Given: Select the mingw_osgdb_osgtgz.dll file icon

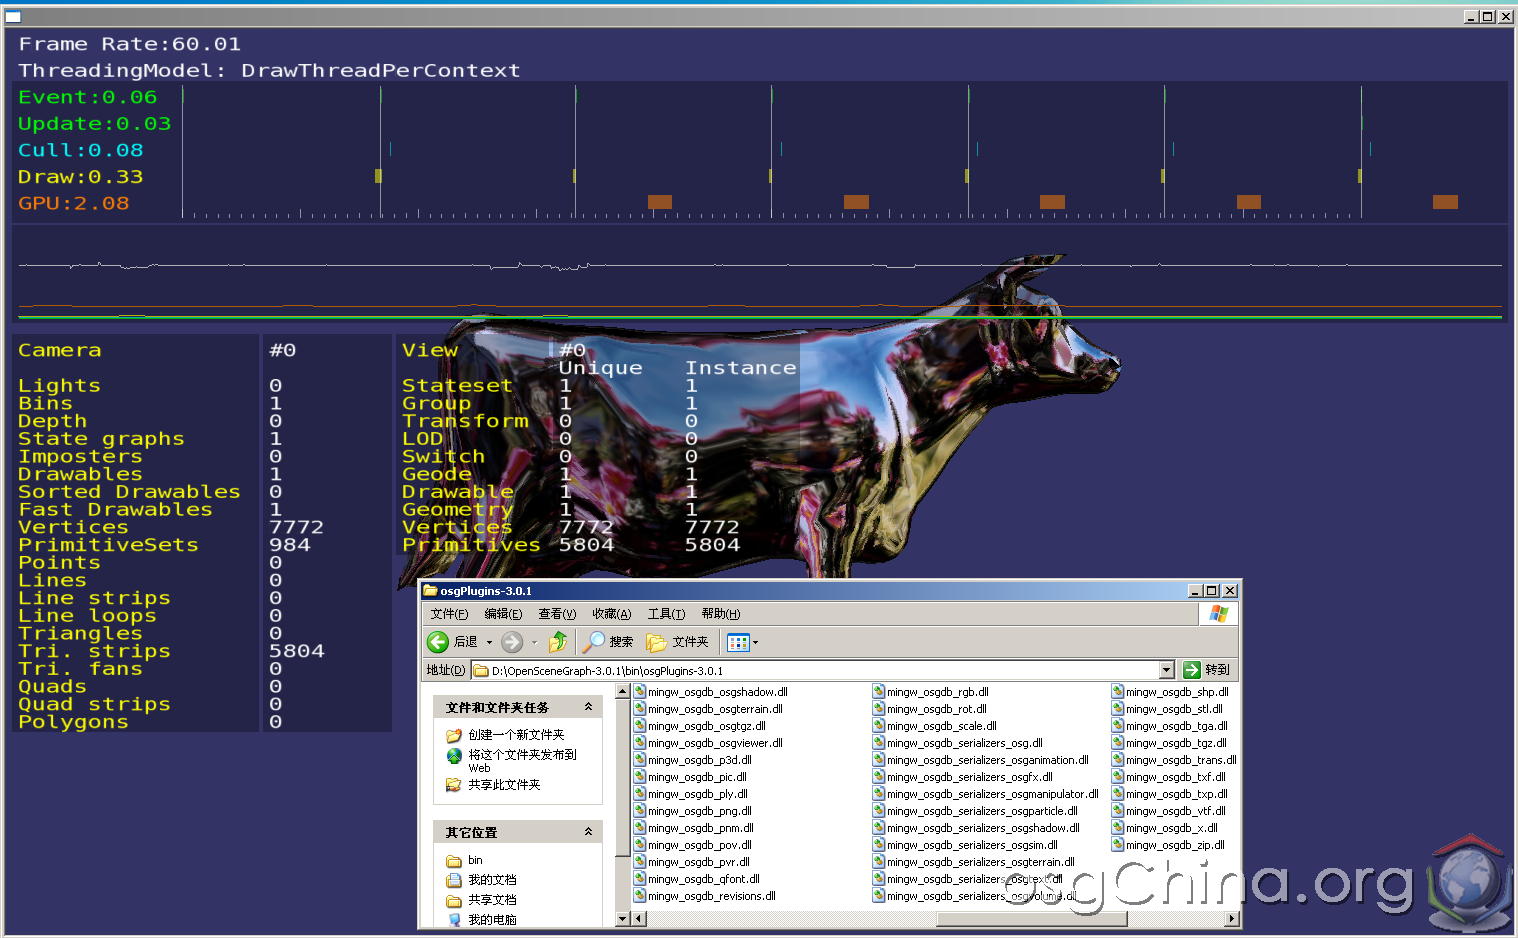Looking at the screenshot, I should pyautogui.click(x=640, y=726).
